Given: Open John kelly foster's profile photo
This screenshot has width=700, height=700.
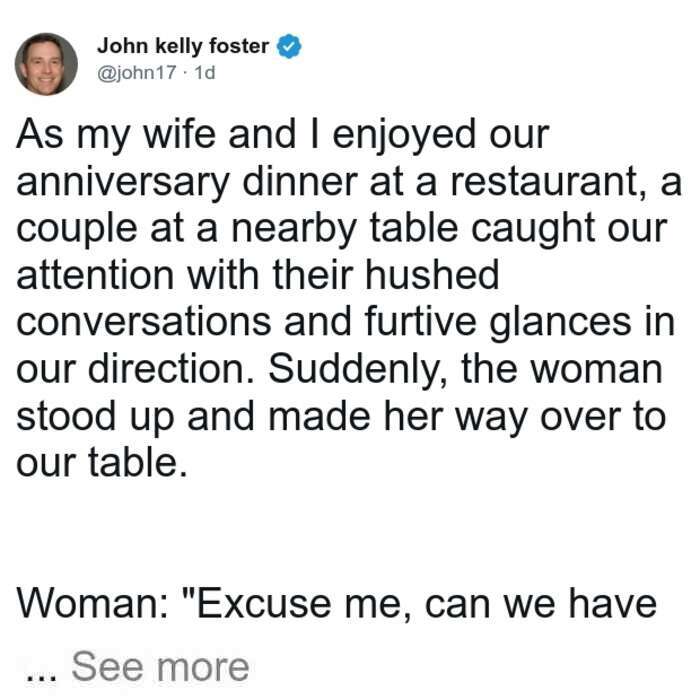Looking at the screenshot, I should click(x=46, y=64).
